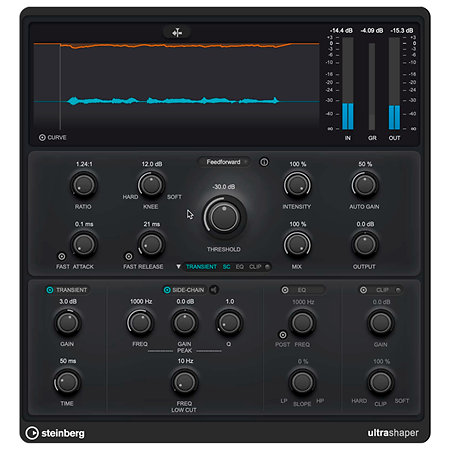The height and width of the screenshot is (450, 450).
Task: Click the GR gain reduction meter
Action: pos(372,86)
